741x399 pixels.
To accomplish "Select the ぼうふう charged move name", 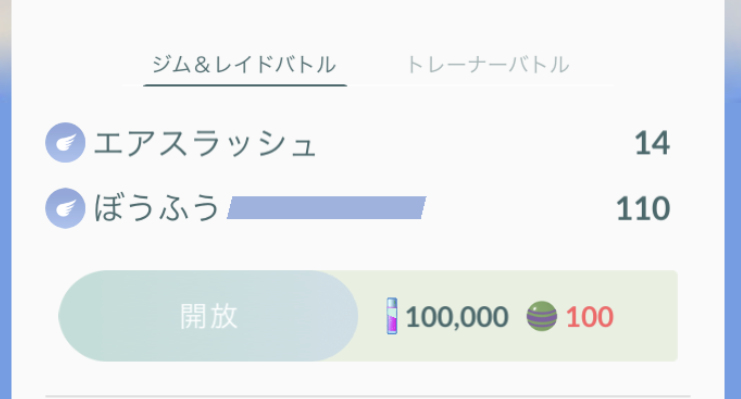I will (x=157, y=208).
